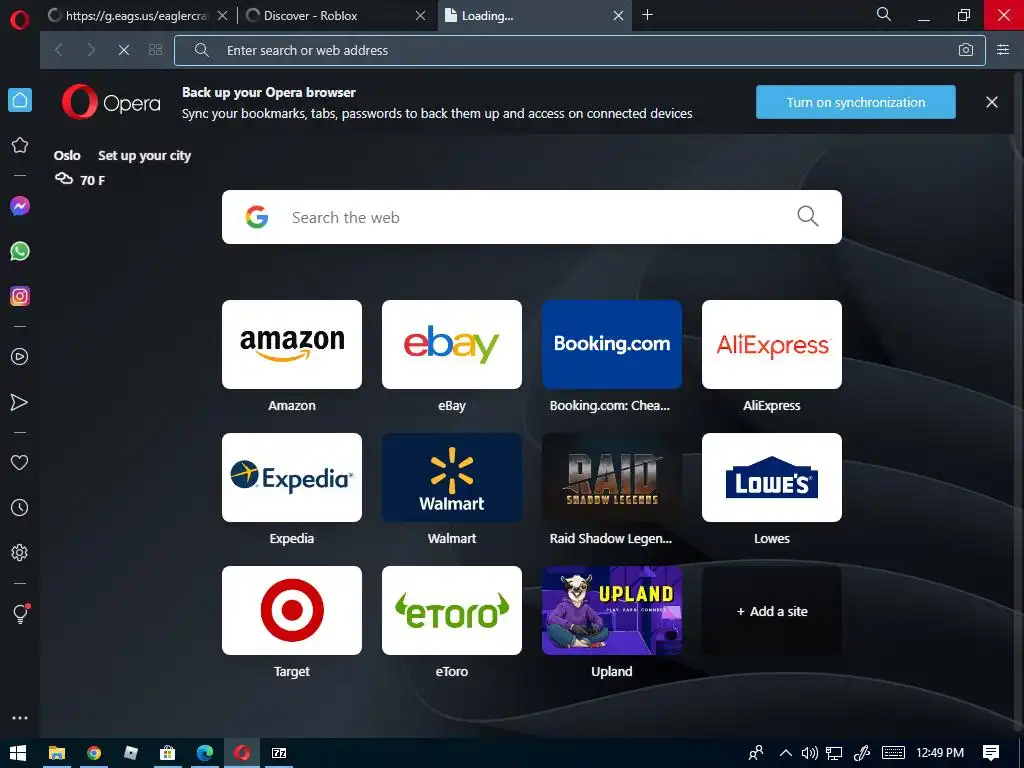Launch Edge from the taskbar
Viewport: 1024px width, 768px height.
coord(205,753)
